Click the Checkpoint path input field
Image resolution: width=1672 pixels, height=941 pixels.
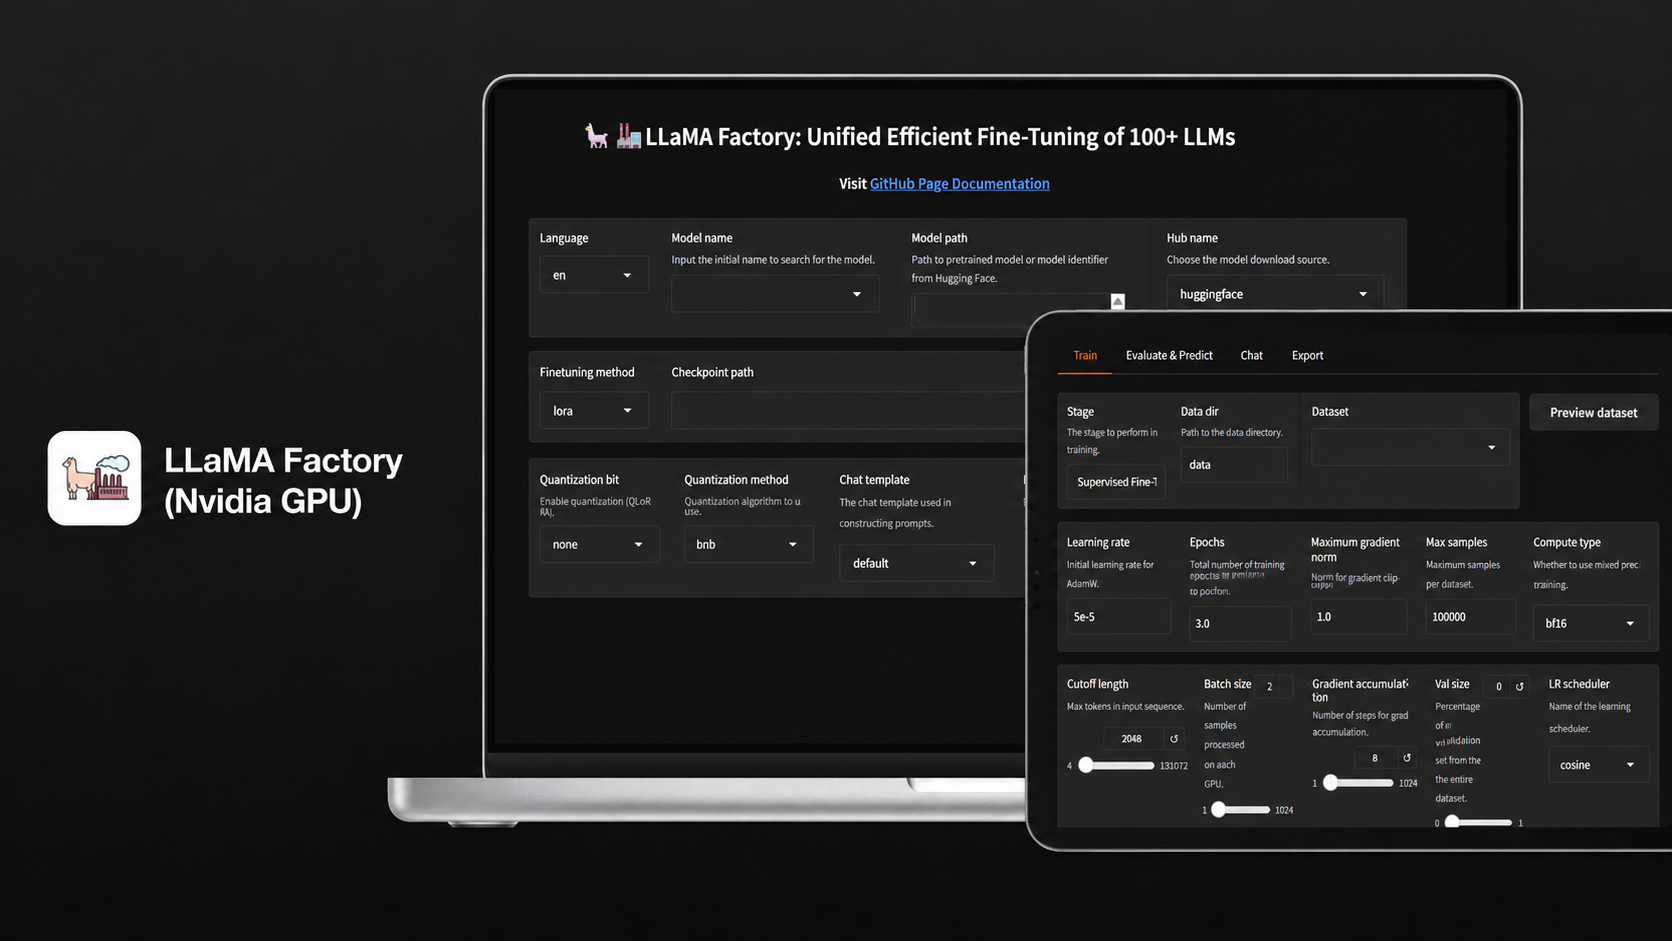pos(848,411)
